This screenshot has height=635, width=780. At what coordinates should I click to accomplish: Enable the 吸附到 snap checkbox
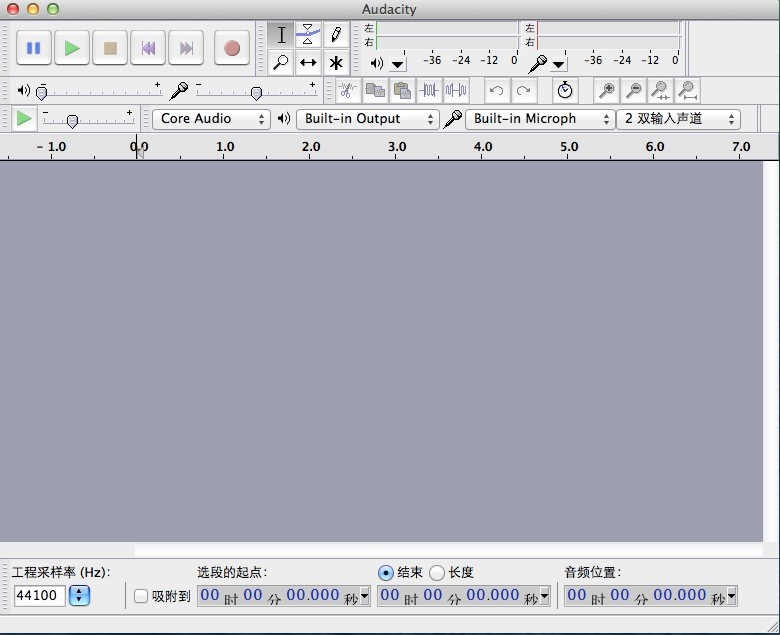pyautogui.click(x=141, y=597)
